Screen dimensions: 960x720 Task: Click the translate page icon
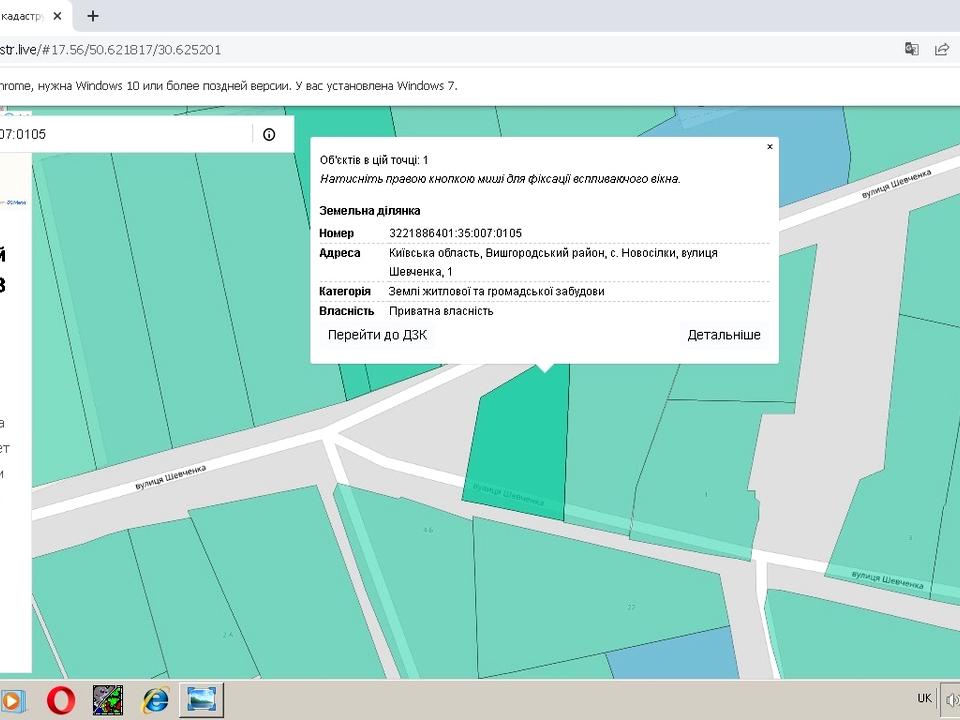tap(911, 49)
